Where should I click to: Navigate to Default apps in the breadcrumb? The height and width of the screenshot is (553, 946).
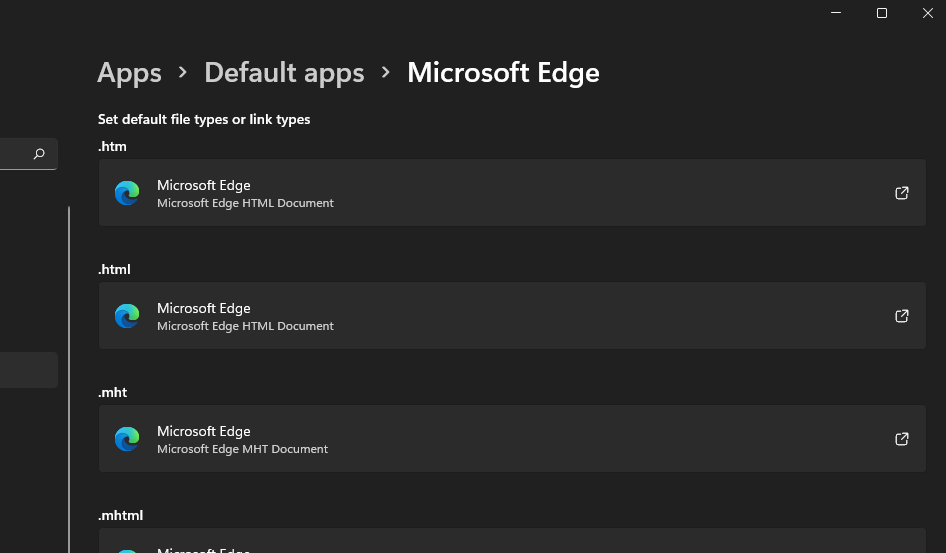point(284,73)
